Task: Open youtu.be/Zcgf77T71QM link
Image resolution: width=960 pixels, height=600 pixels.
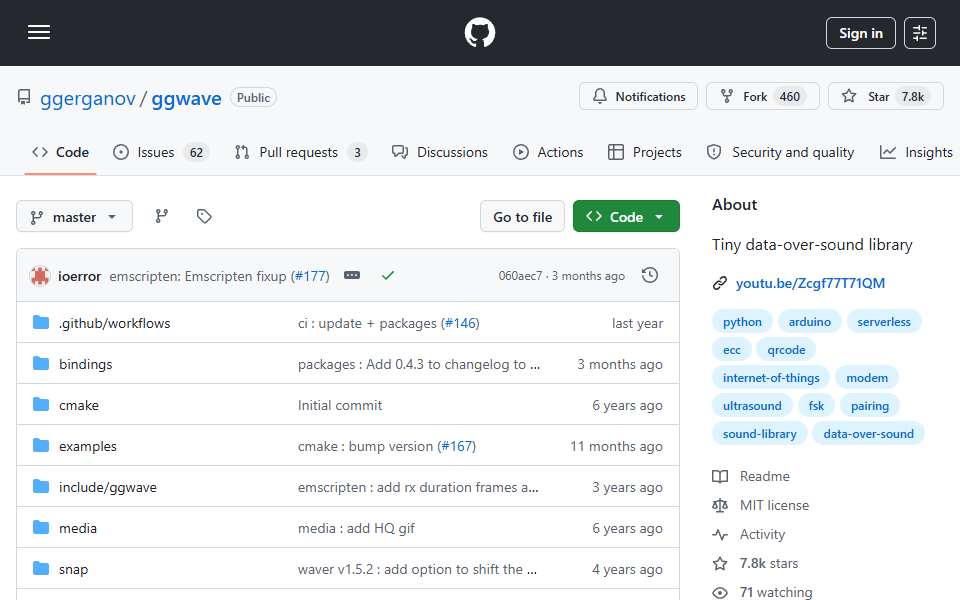Action: tap(810, 283)
